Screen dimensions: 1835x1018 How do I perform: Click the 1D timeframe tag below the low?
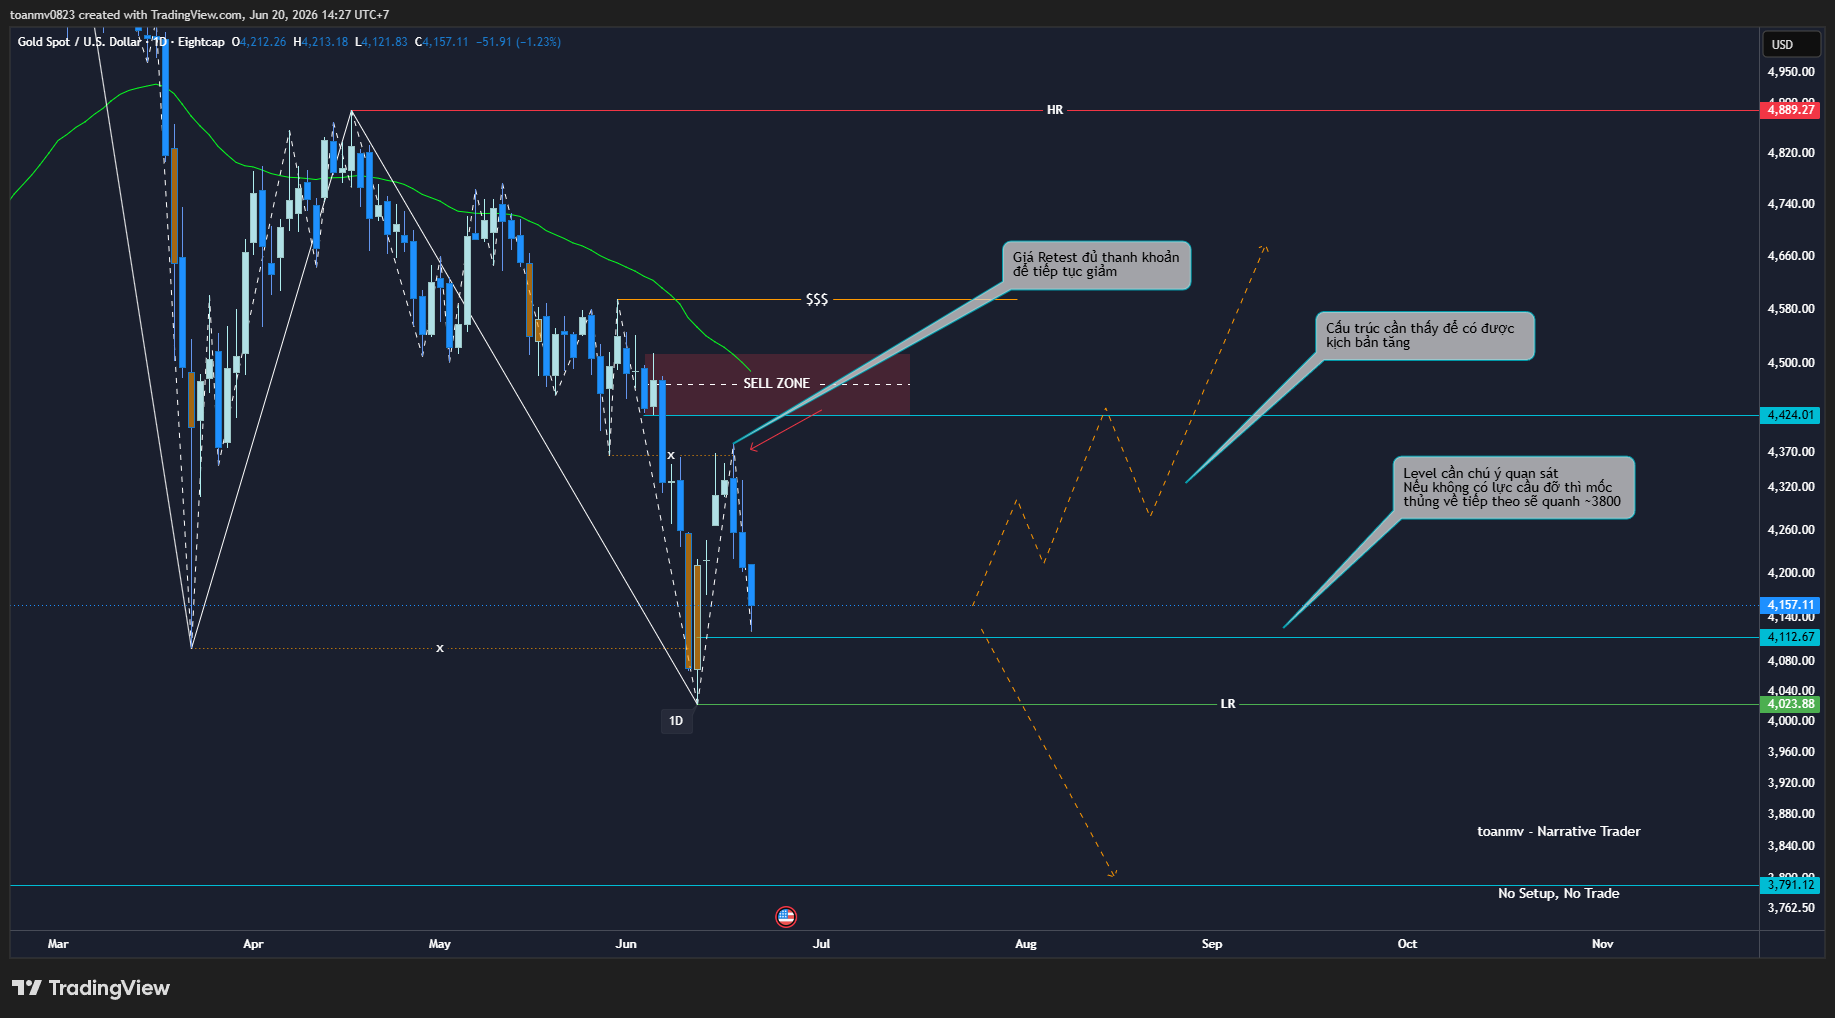676,721
